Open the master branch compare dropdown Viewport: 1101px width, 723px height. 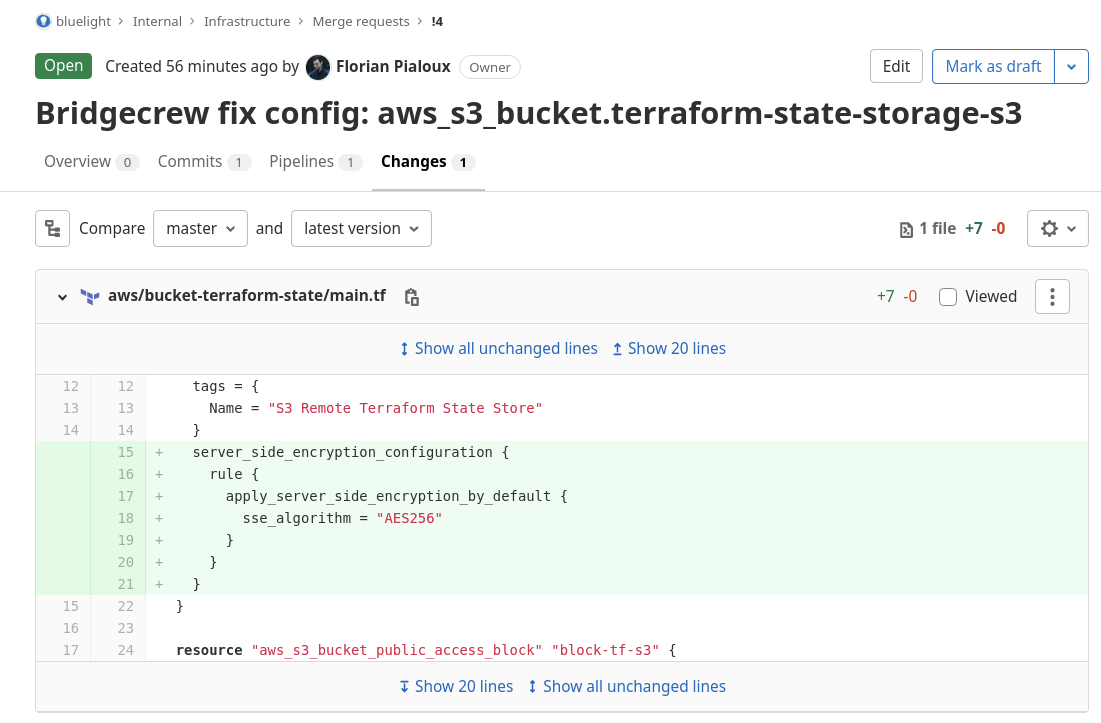pyautogui.click(x=200, y=228)
